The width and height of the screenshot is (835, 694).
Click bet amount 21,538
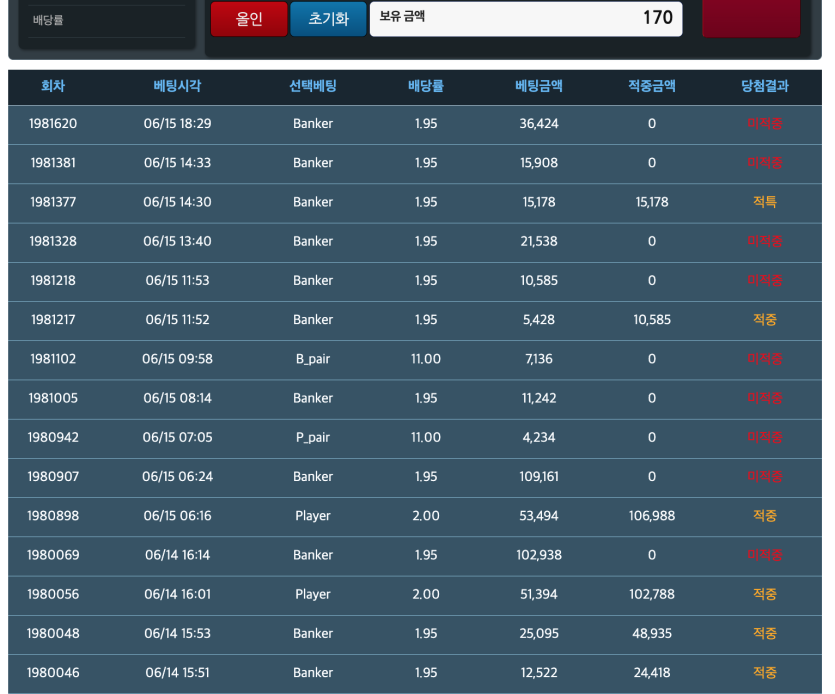point(539,241)
